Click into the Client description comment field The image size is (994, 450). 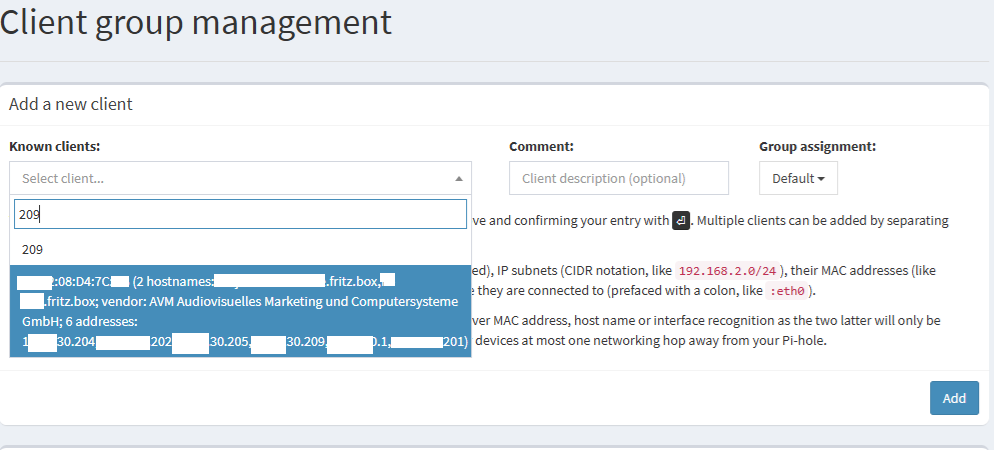point(618,179)
